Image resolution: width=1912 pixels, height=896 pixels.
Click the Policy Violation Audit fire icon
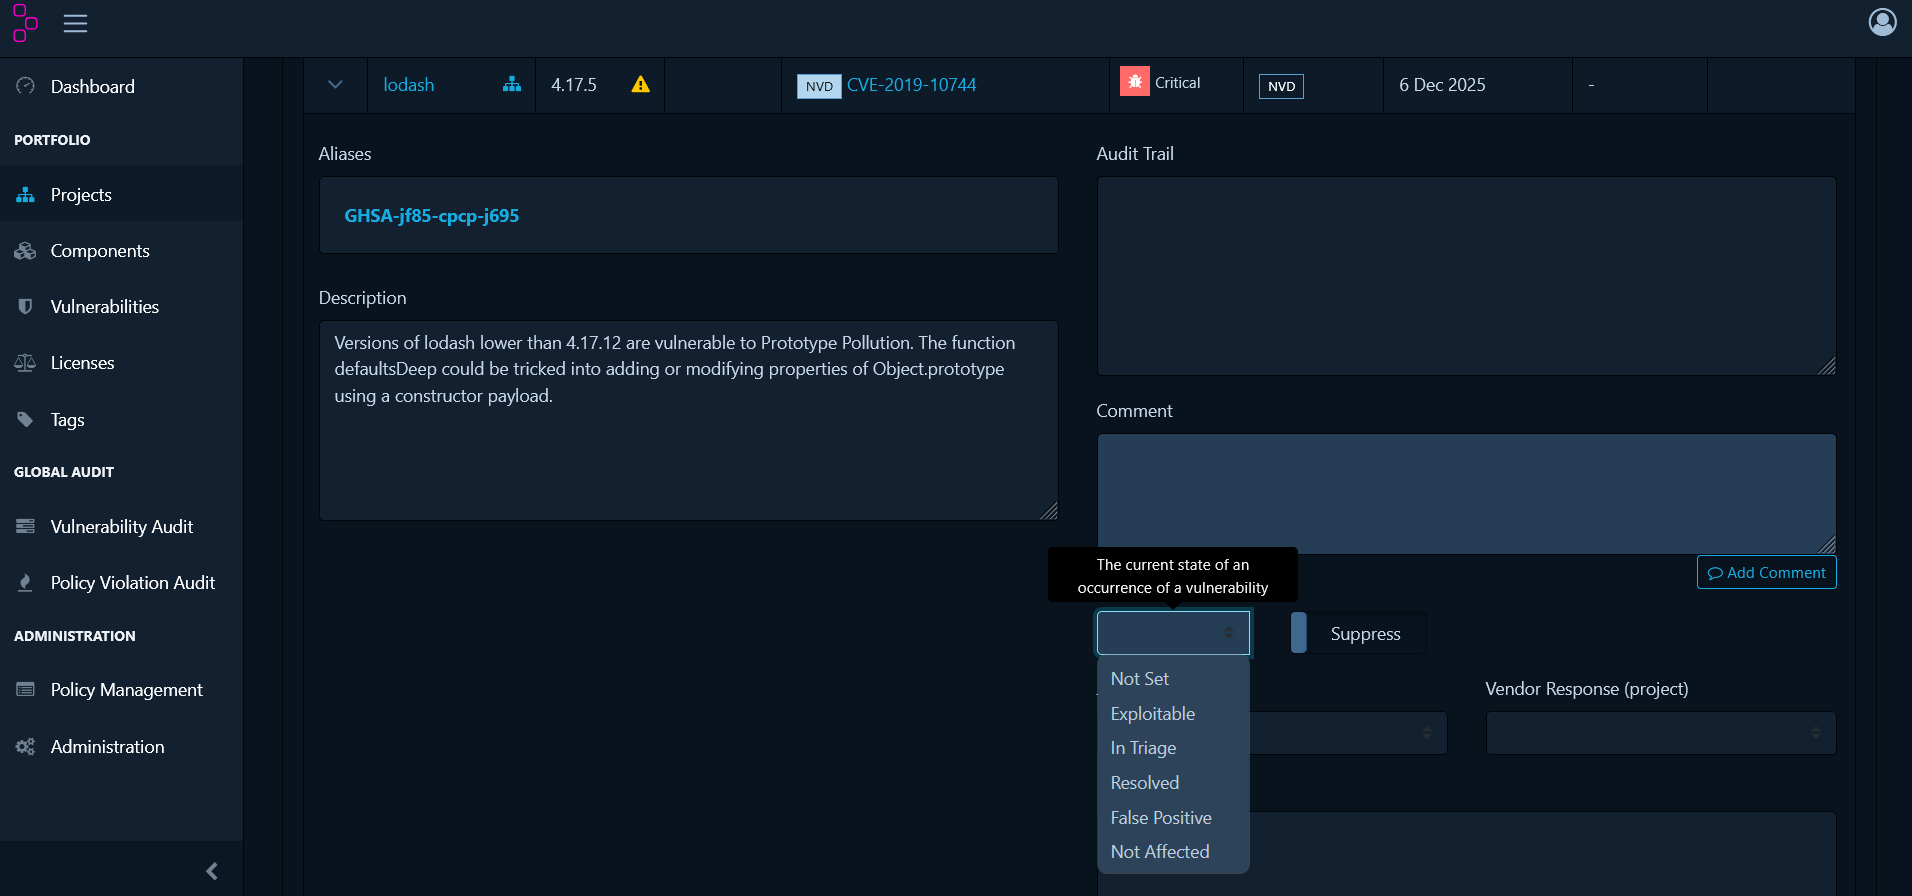[26, 582]
